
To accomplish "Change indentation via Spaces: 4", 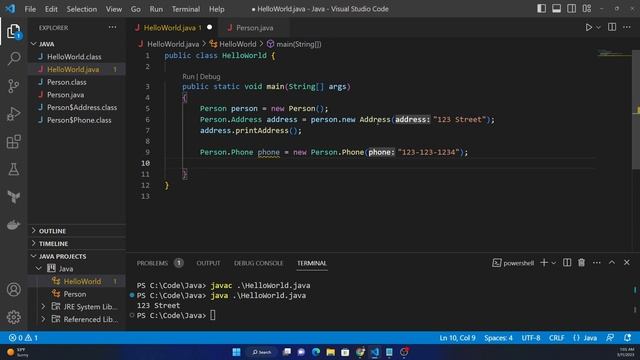I will pos(498,338).
